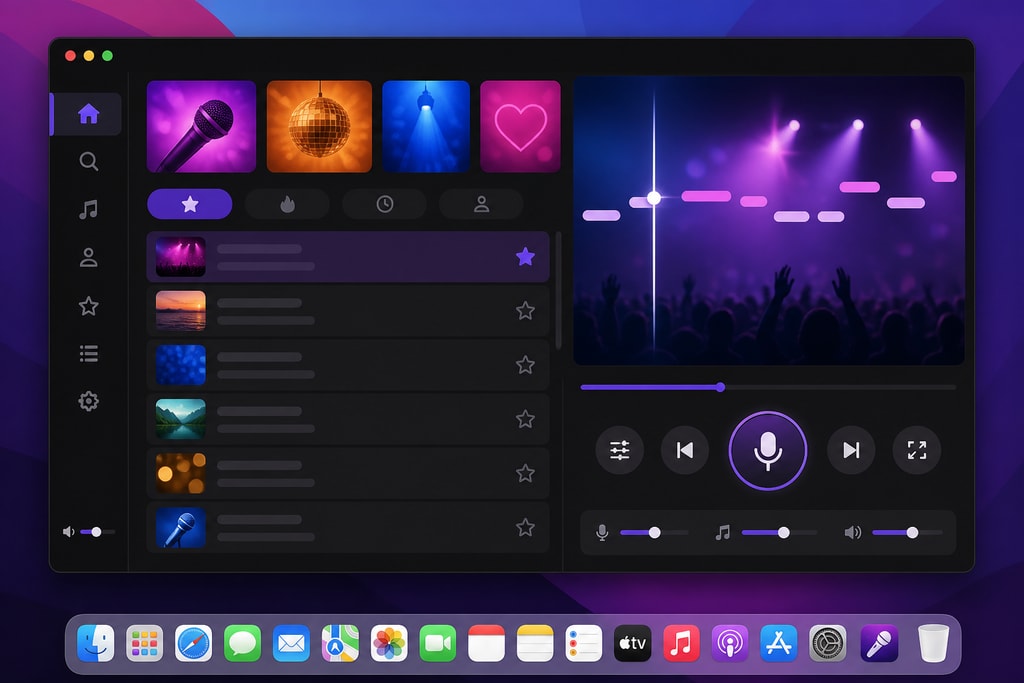The image size is (1024, 683).
Task: Favorite the orange bokeh thumbnail song
Action: coord(525,473)
